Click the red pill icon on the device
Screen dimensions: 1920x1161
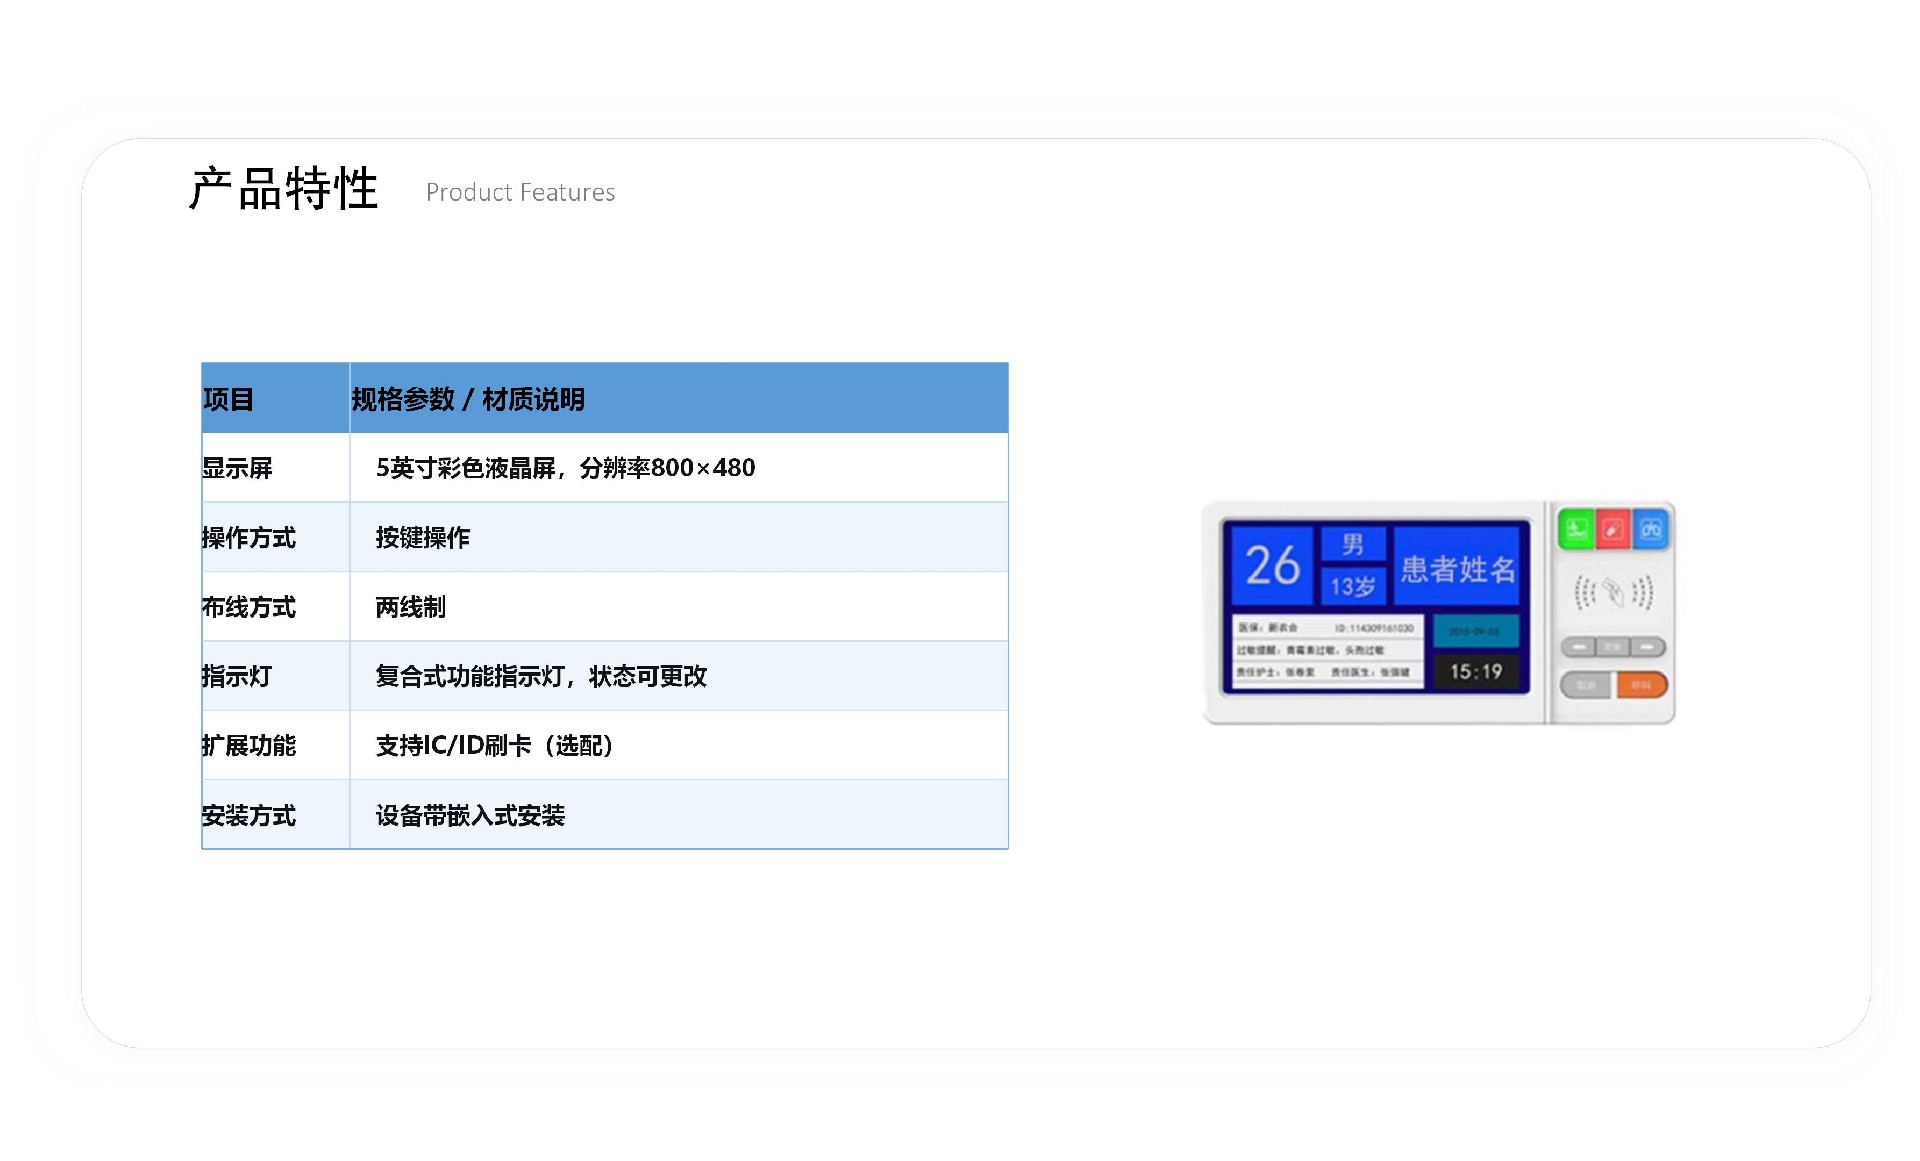coord(1612,529)
